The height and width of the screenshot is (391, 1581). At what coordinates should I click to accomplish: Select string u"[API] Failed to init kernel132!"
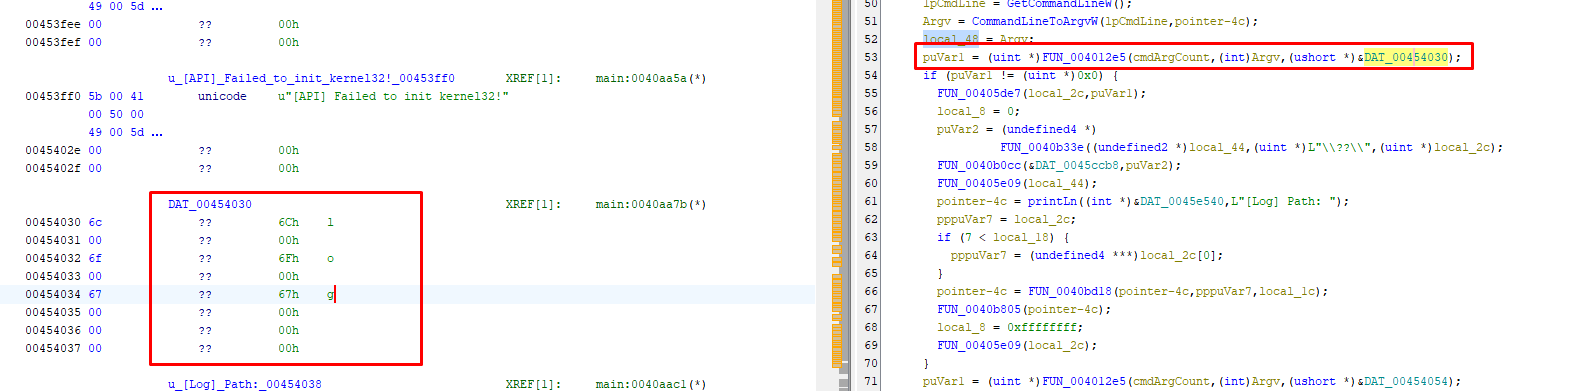click(393, 96)
